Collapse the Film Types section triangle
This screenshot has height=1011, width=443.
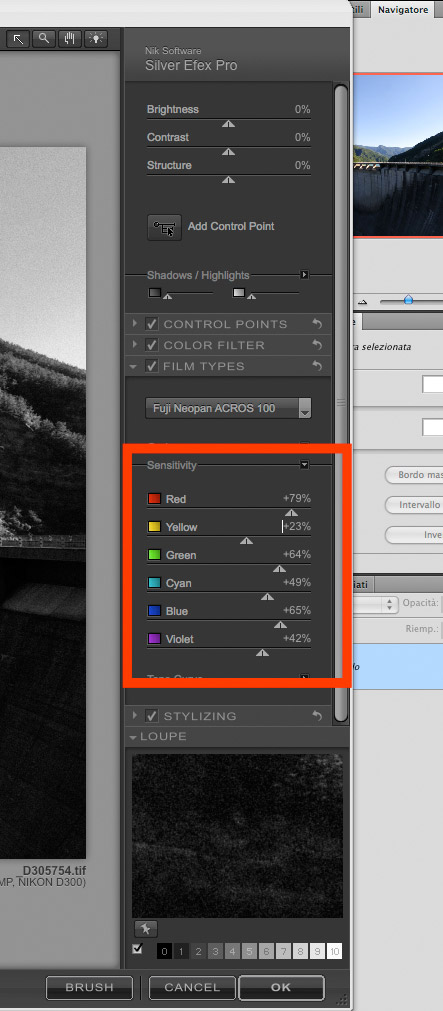(133, 366)
